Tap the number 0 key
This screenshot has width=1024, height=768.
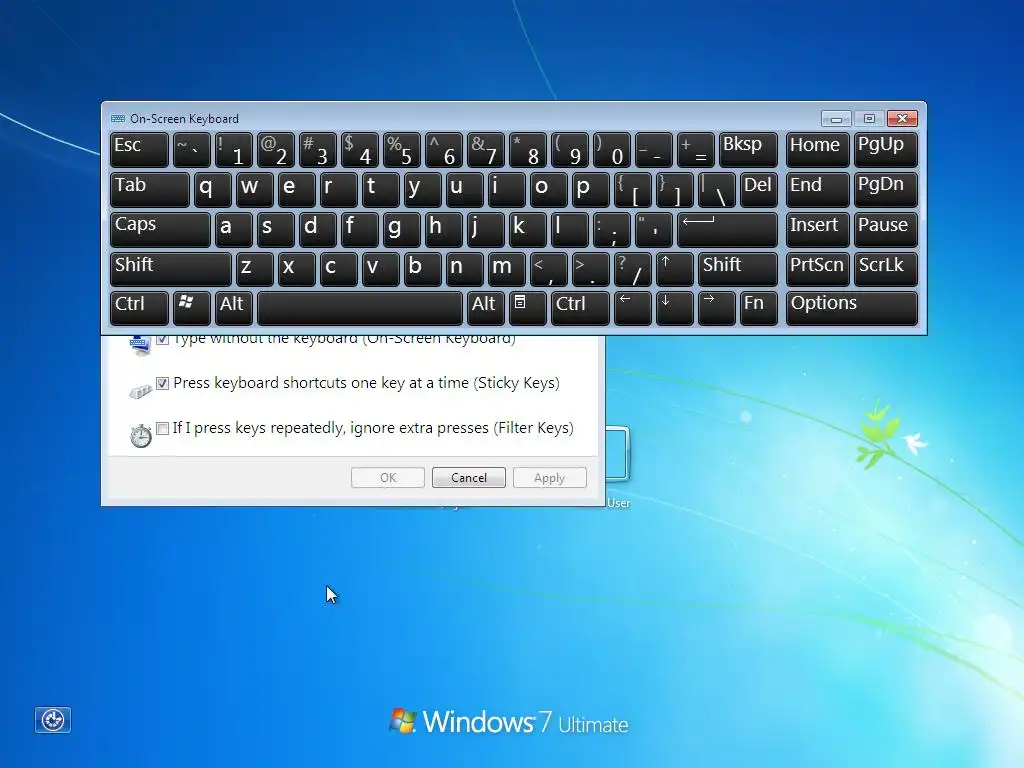point(612,150)
